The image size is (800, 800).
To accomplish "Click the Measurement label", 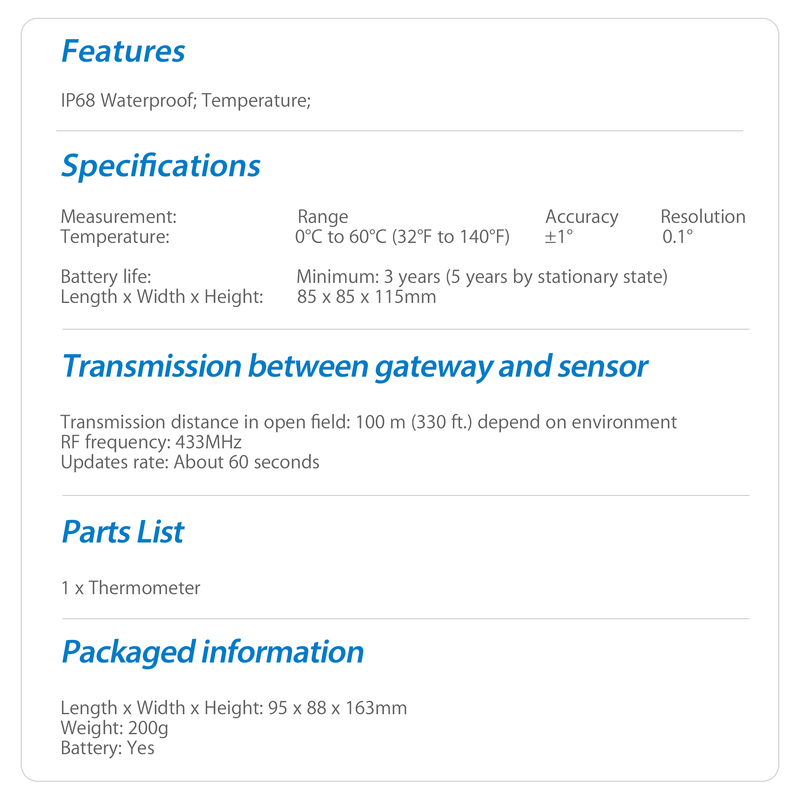I will pos(119,216).
